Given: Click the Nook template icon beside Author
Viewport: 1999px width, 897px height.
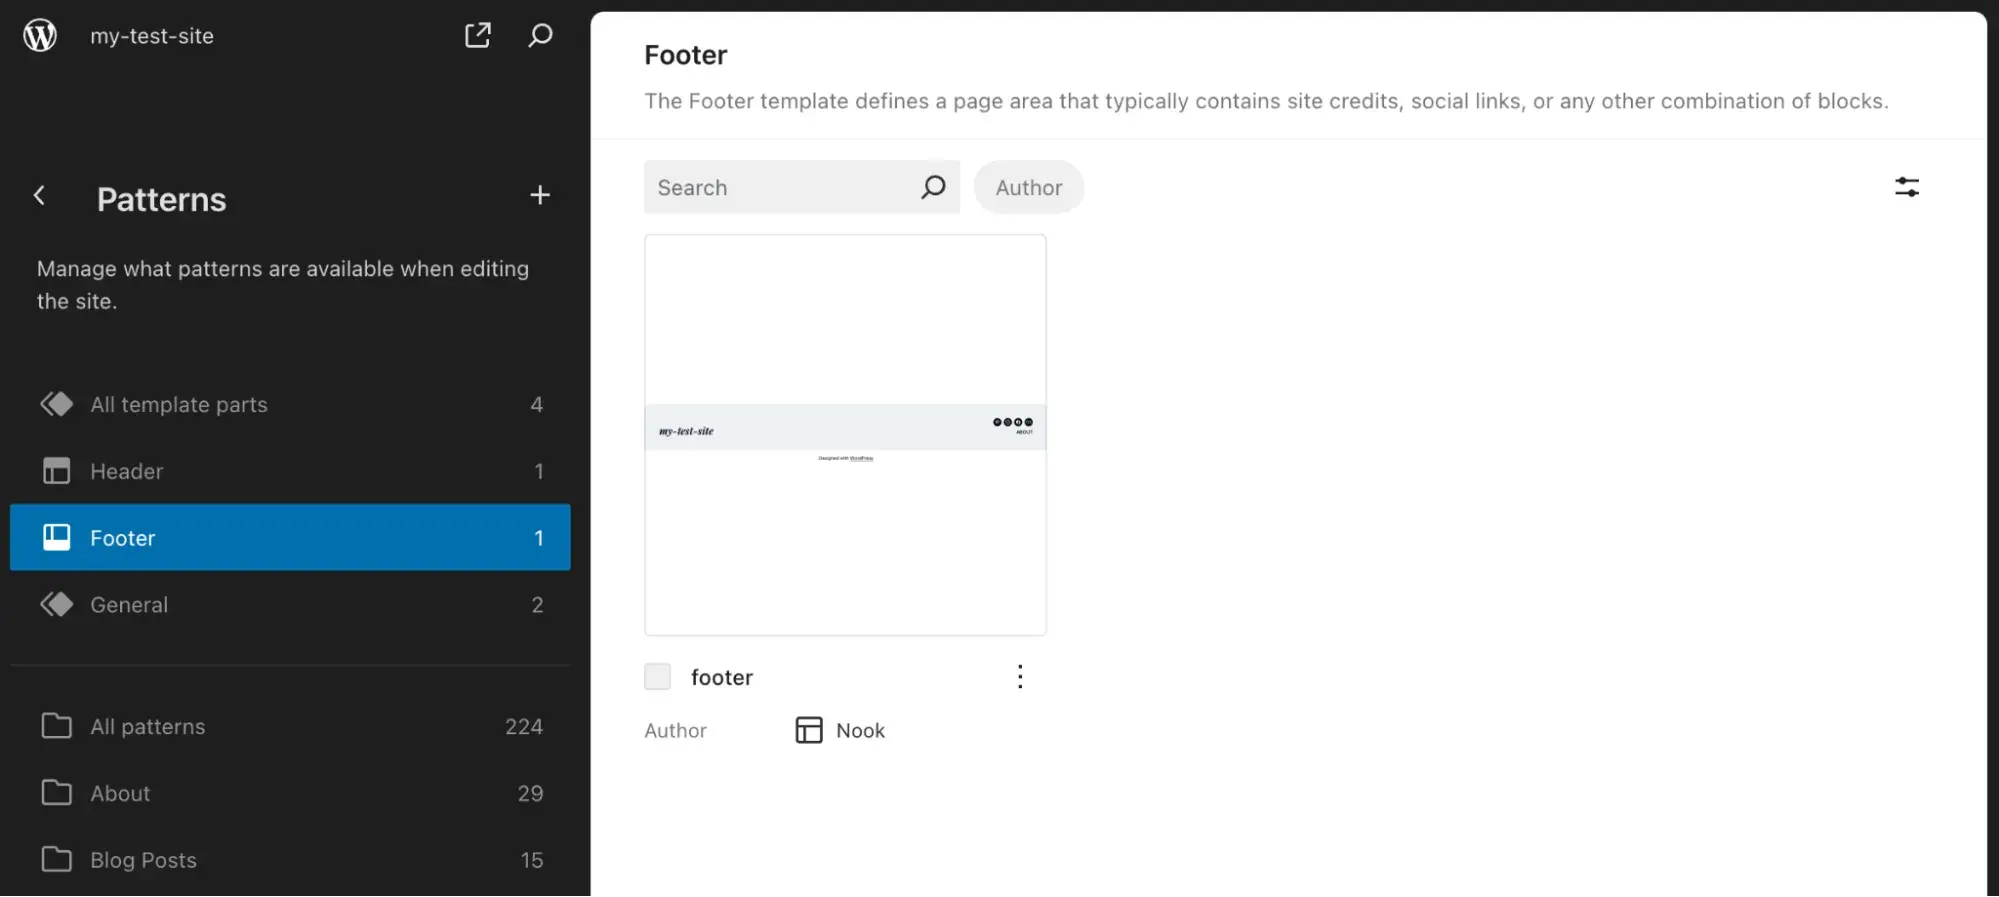Looking at the screenshot, I should coord(807,730).
